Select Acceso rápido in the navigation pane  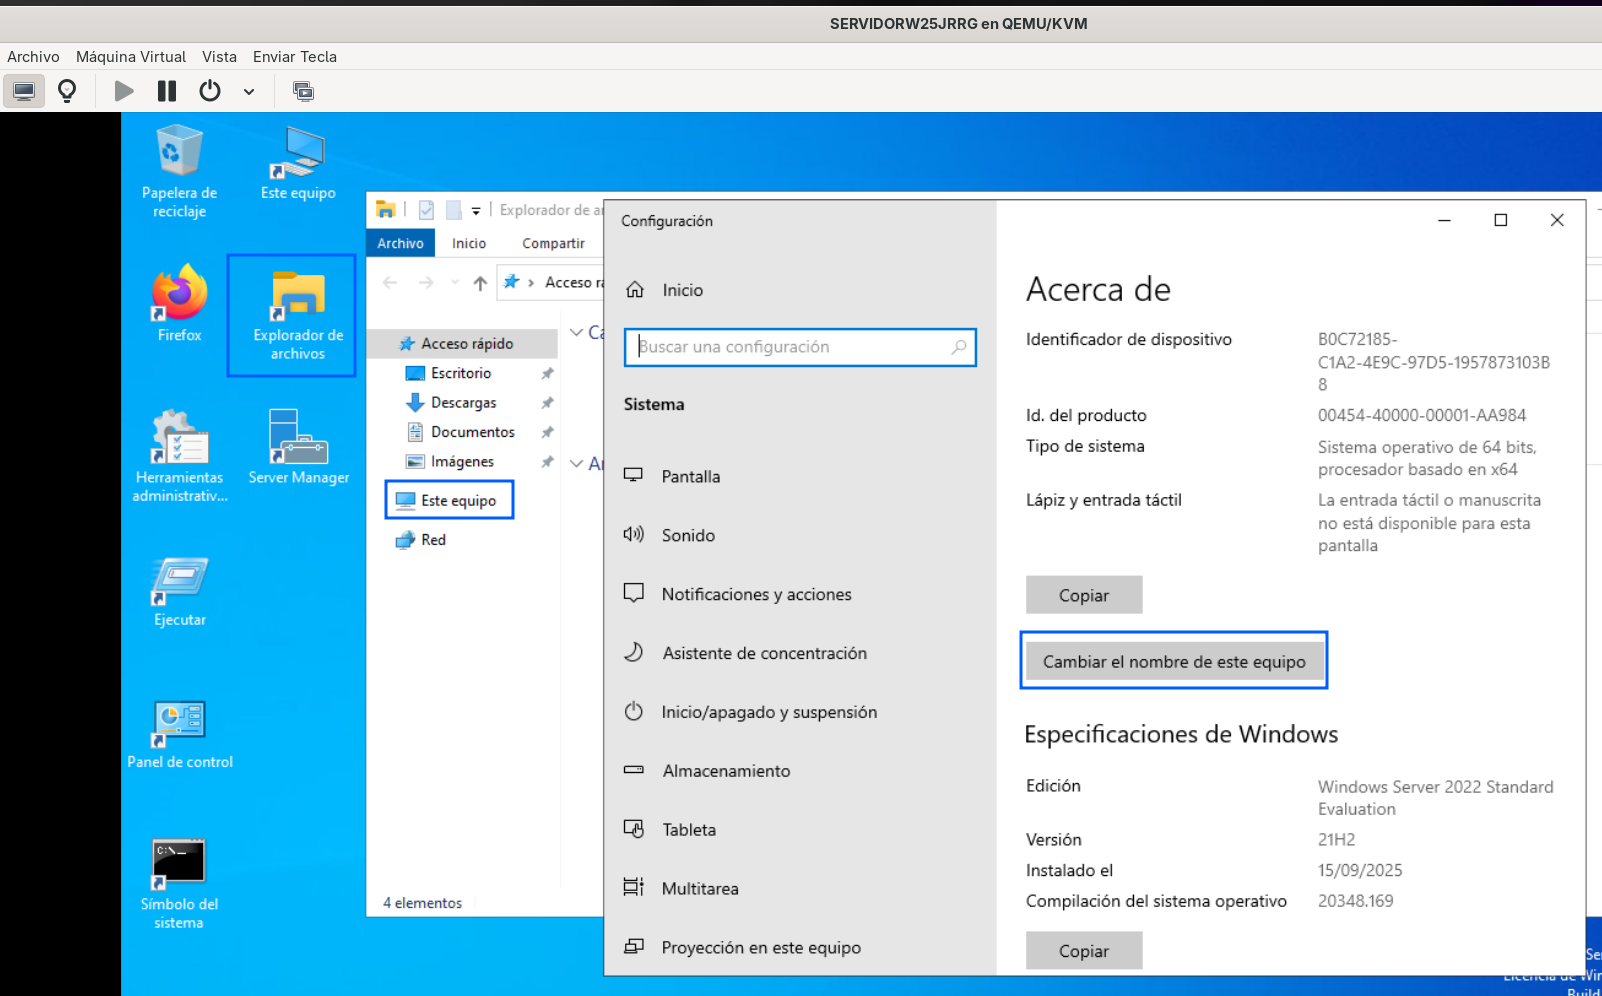click(x=461, y=343)
